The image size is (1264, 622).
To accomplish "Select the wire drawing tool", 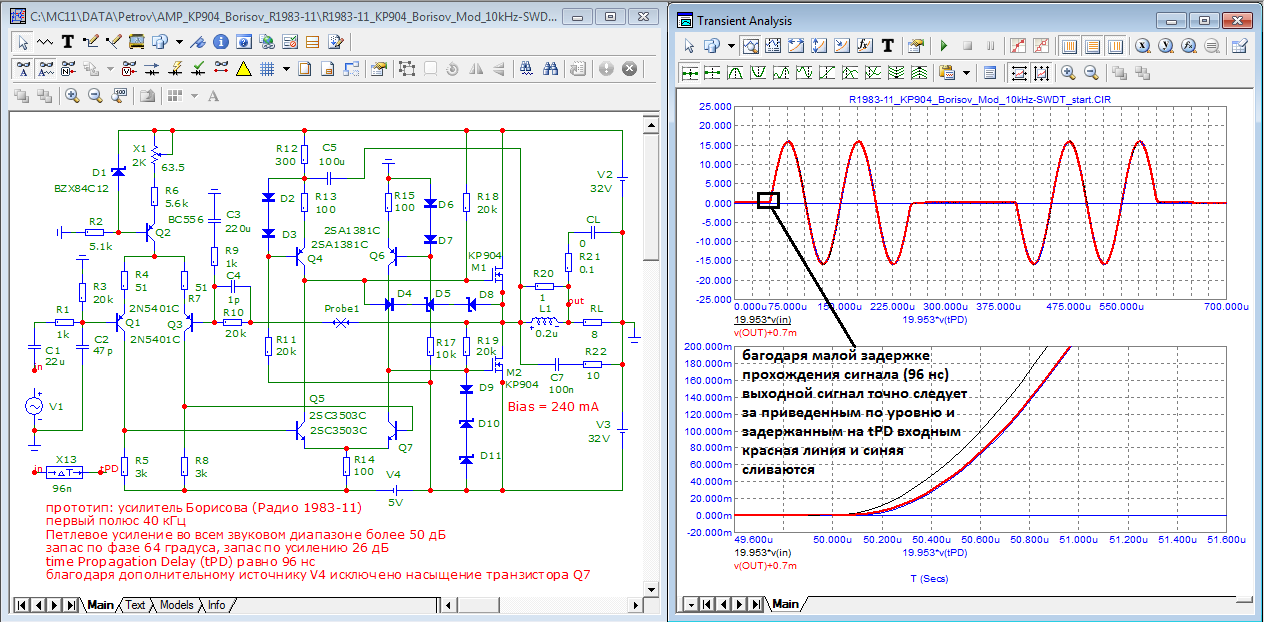I will pos(91,42).
